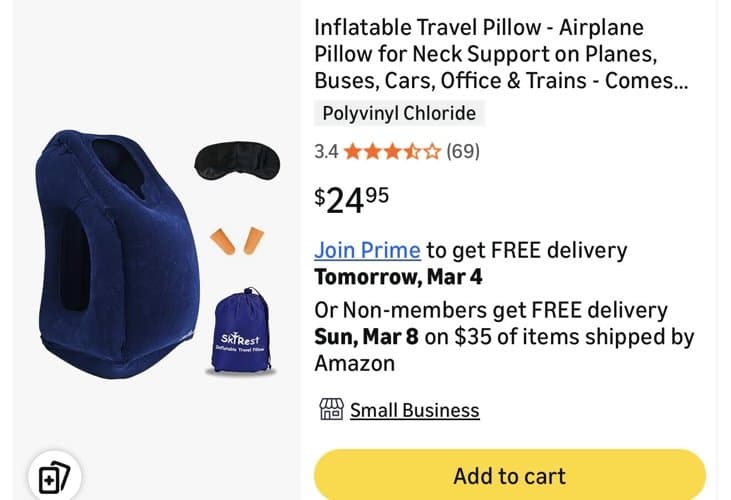The height and width of the screenshot is (500, 731).
Task: Click the 3.4 rating number
Action: (x=326, y=151)
